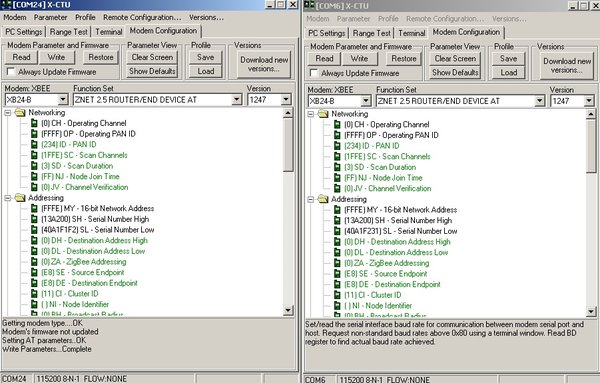Image resolution: width=600 pixels, height=383 pixels.
Task: Click SC Scan Channels icon in COM24 window
Action: click(34, 155)
